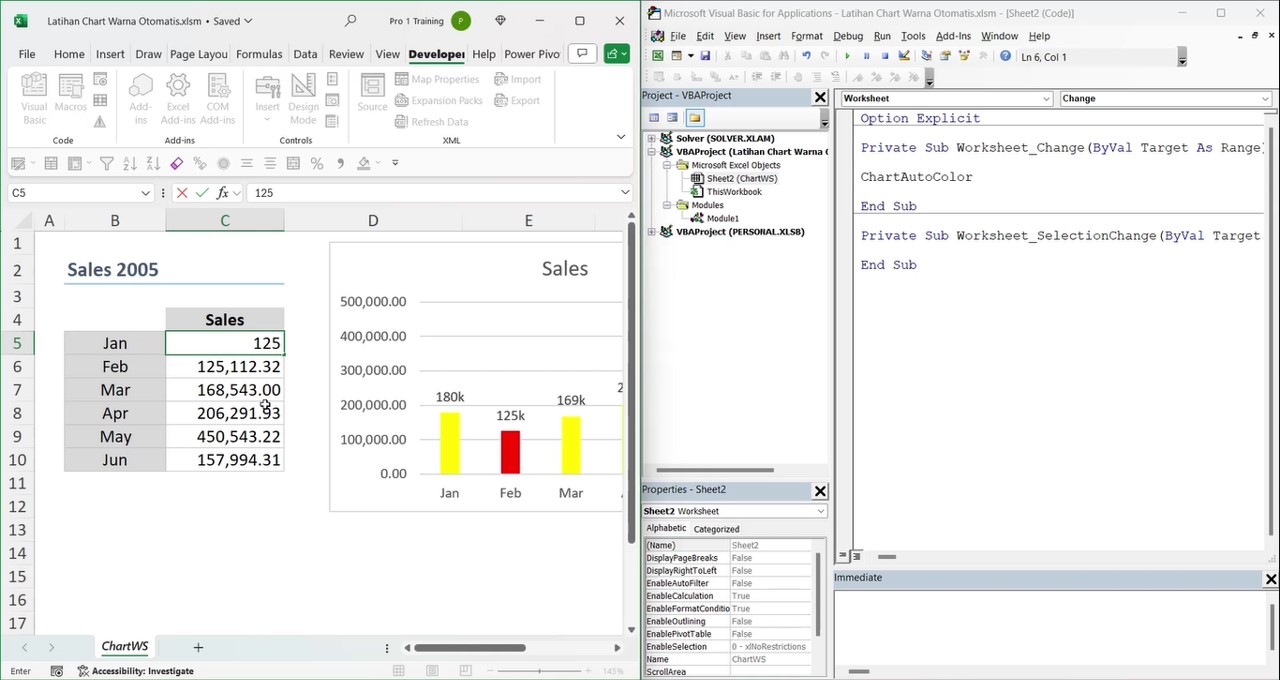This screenshot has height=680, width=1280.
Task: Click the fill color bucket in quick toolbar
Action: coord(364,164)
